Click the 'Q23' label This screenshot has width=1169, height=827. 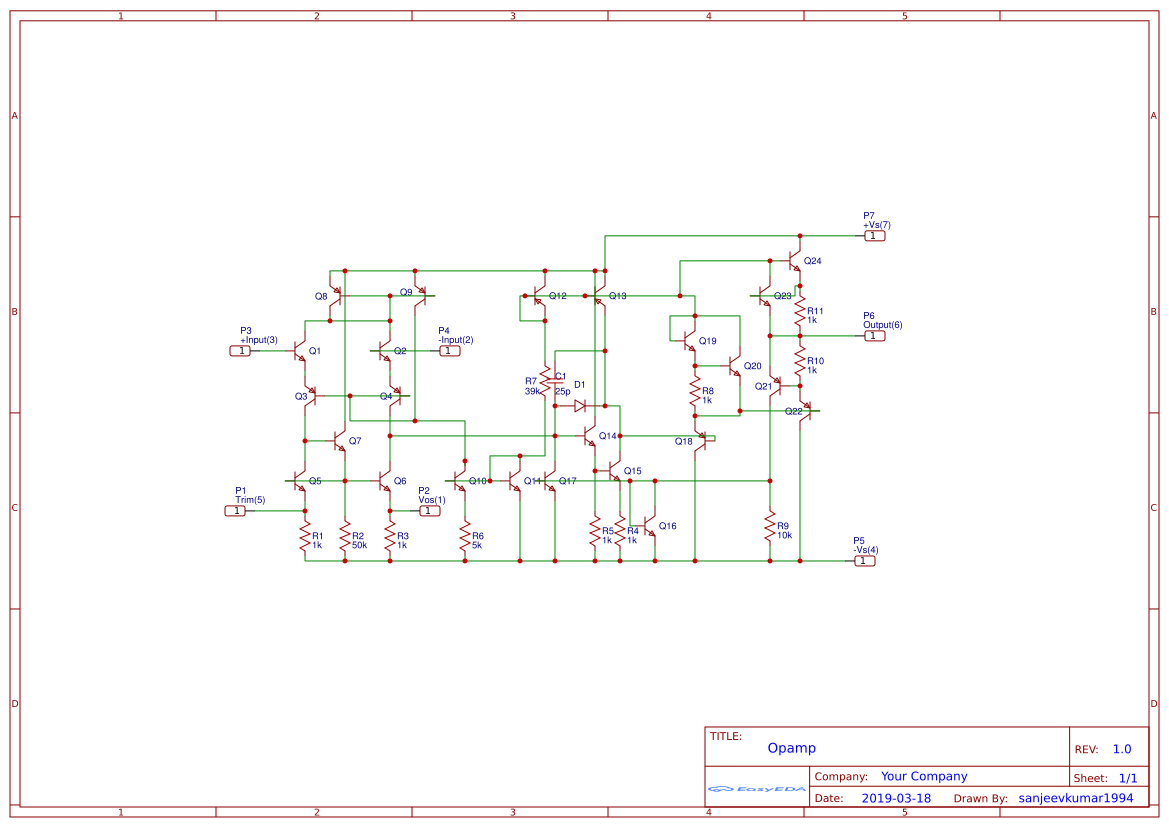pos(783,296)
